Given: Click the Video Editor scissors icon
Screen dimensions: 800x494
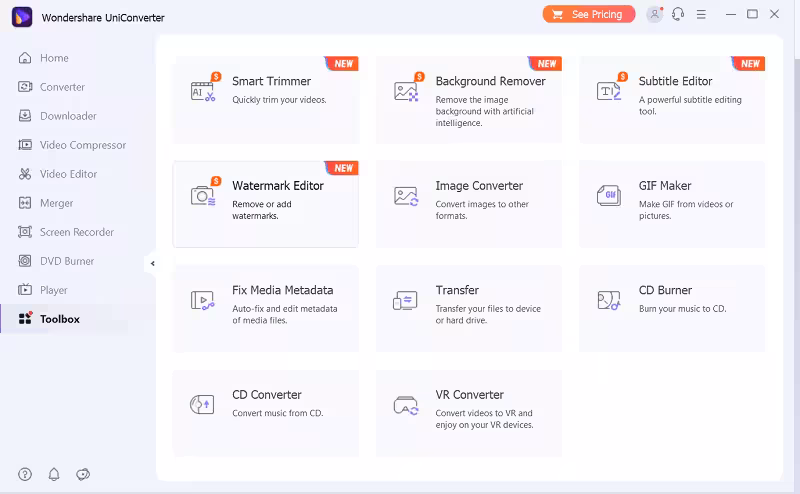Looking at the screenshot, I should [24, 174].
